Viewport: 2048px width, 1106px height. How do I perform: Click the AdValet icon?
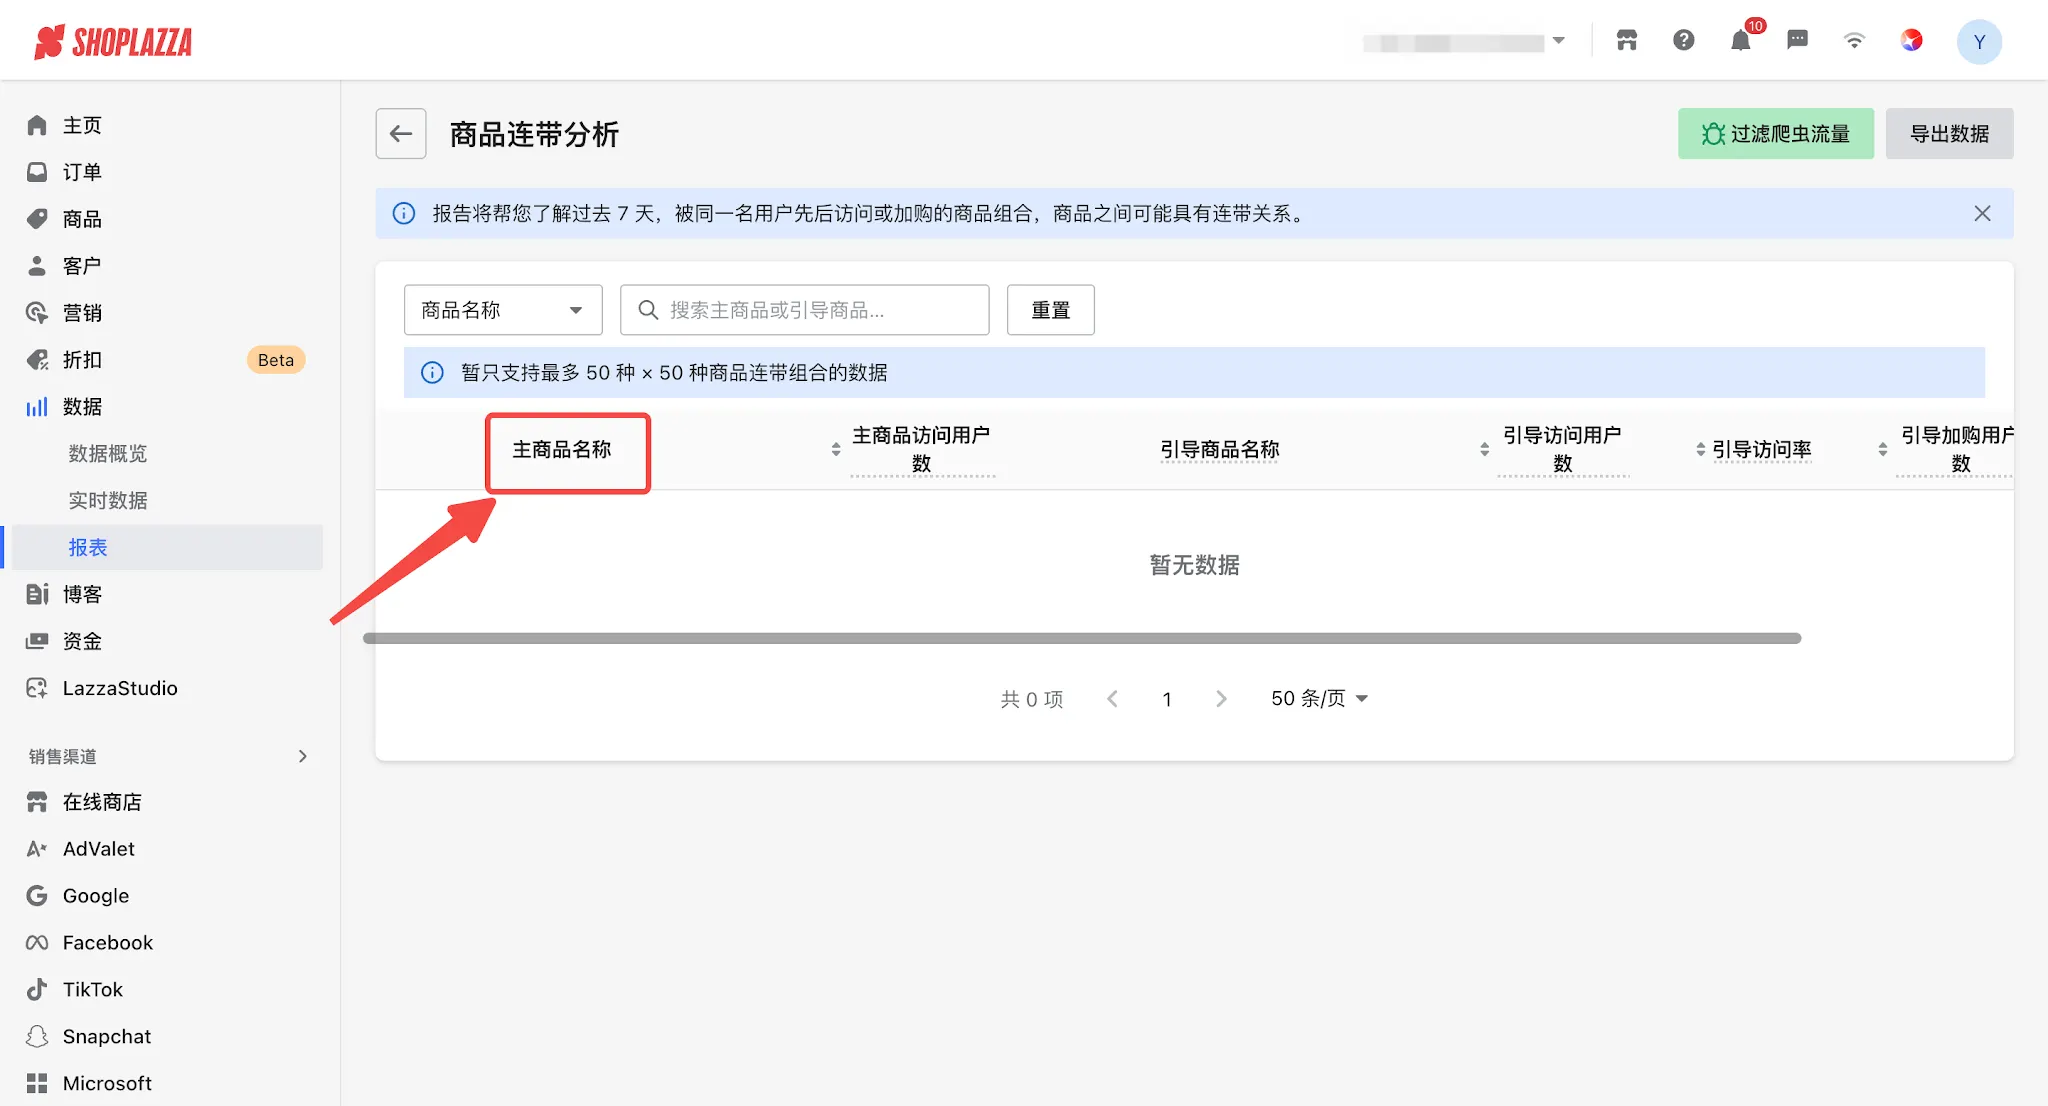pos(37,849)
